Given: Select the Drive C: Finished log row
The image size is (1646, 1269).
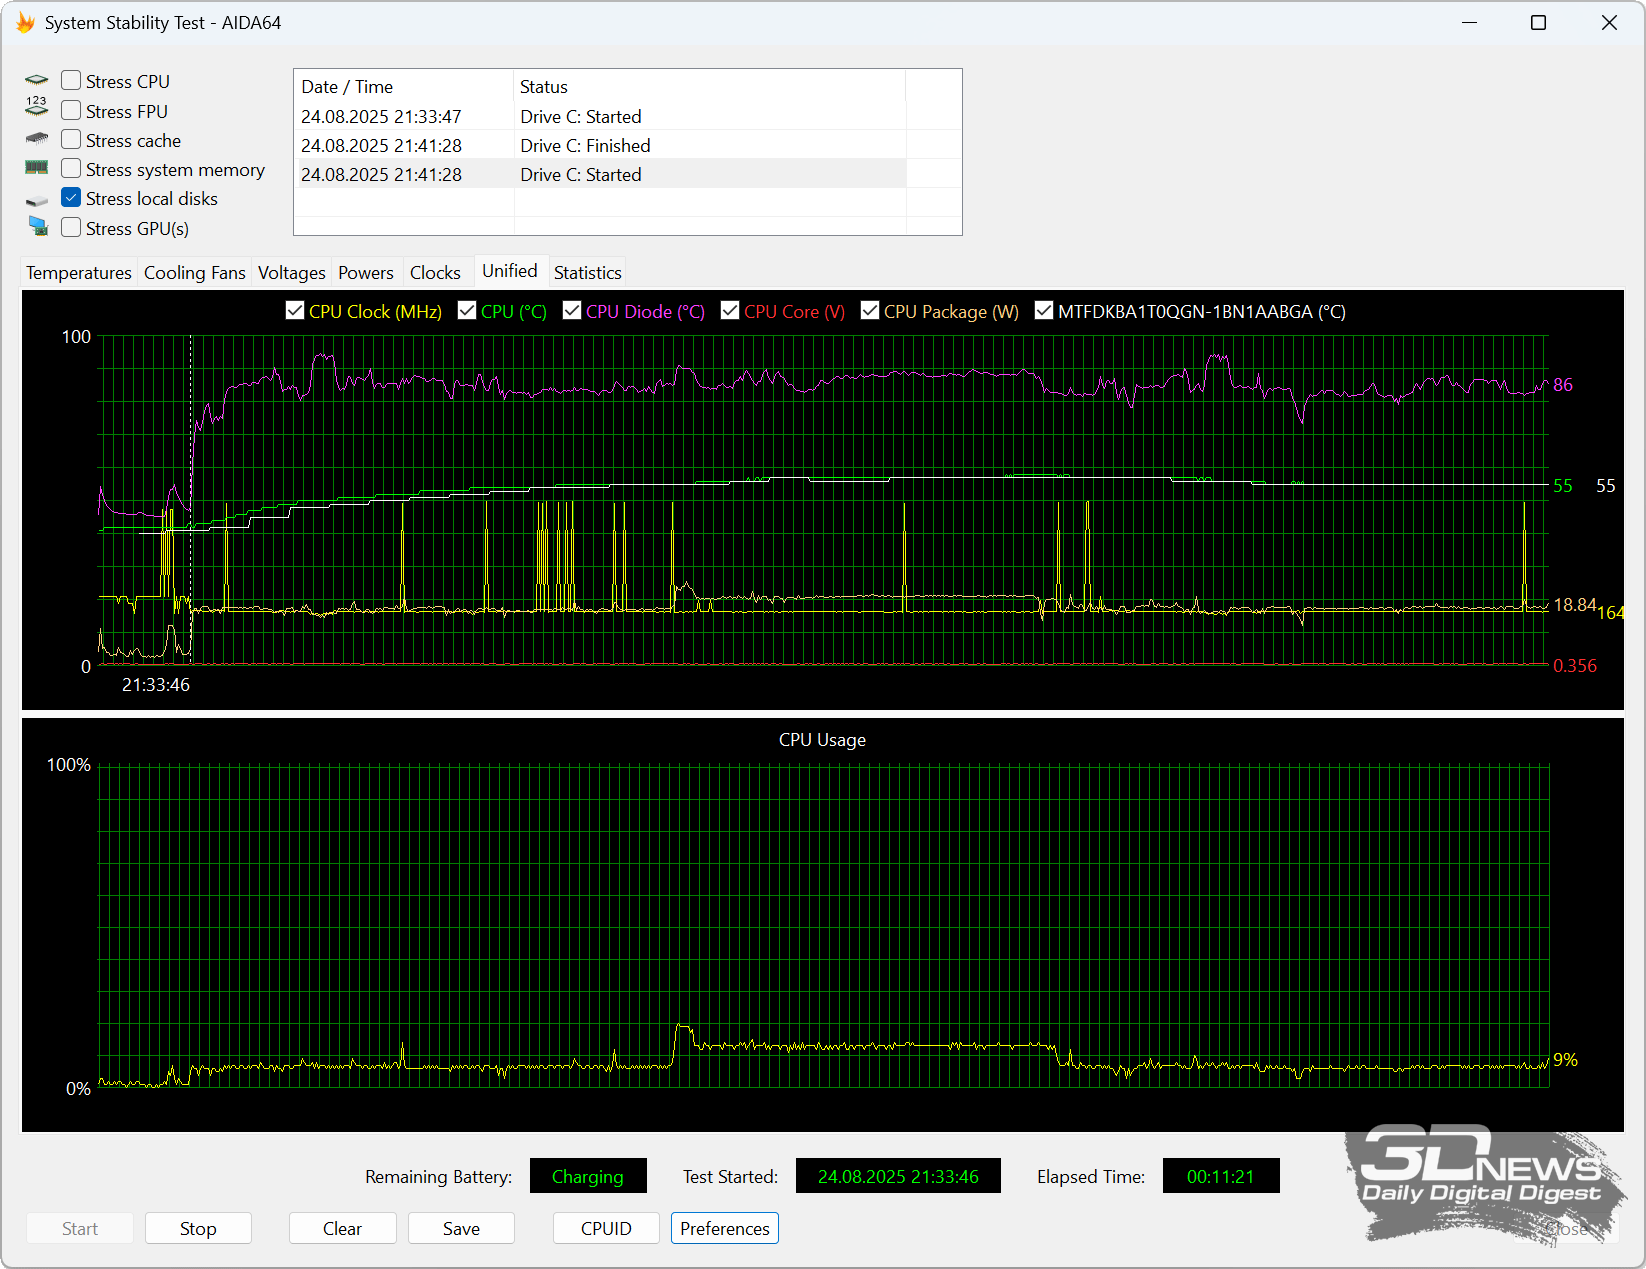Looking at the screenshot, I should (602, 145).
